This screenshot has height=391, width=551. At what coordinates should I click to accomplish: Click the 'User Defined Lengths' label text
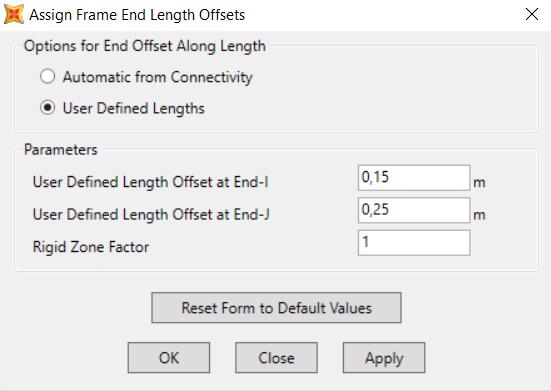click(x=134, y=108)
